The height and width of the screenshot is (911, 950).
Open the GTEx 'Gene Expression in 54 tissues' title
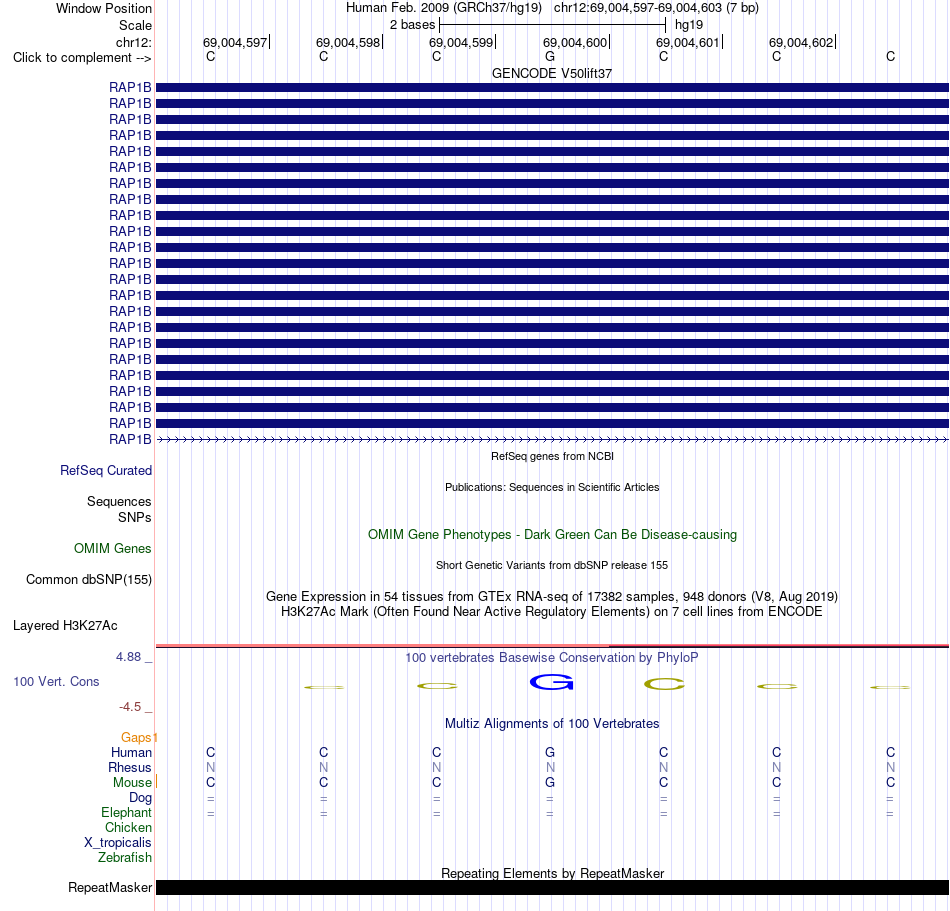552,597
